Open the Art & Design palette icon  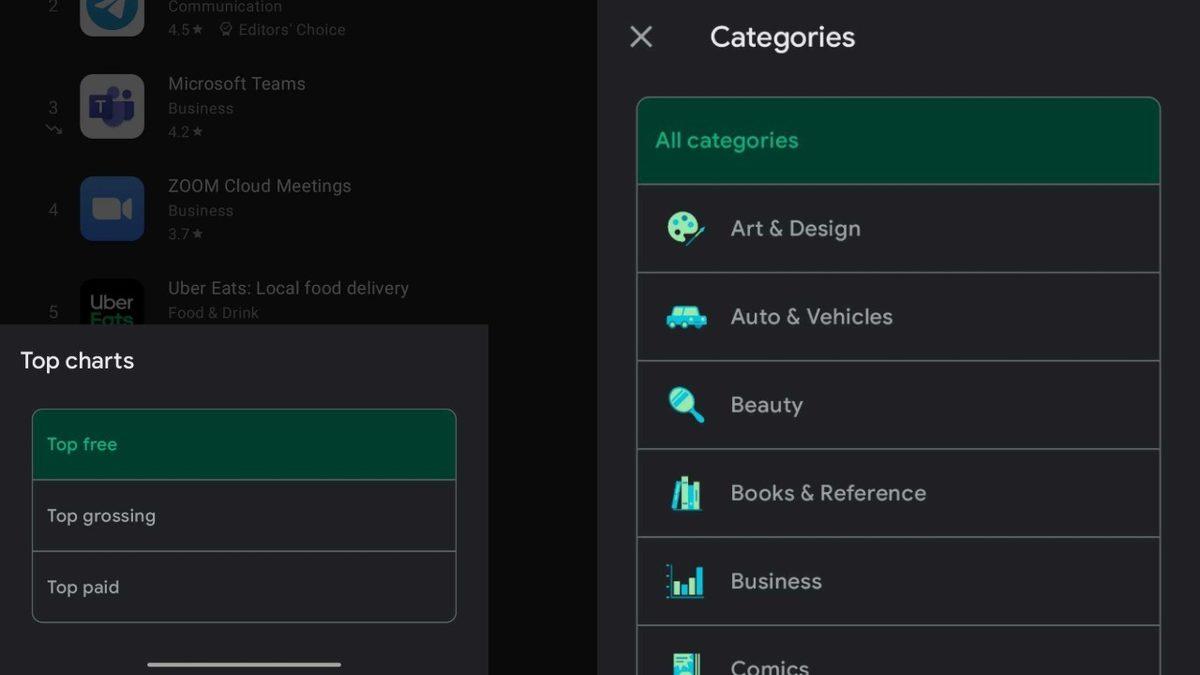point(685,229)
